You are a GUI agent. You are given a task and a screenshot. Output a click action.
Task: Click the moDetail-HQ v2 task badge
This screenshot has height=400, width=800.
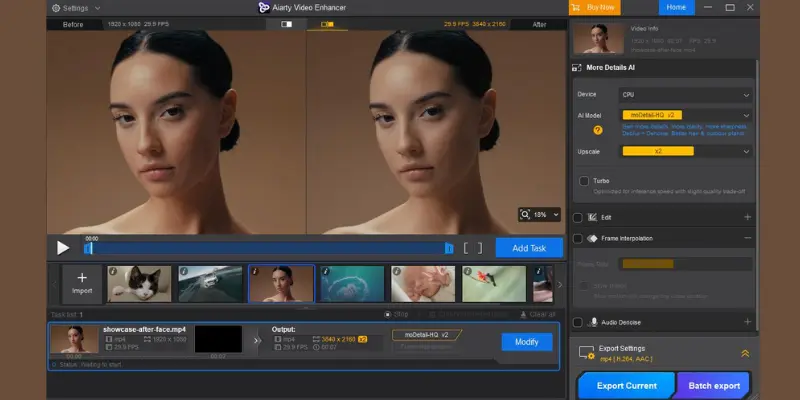(x=427, y=335)
